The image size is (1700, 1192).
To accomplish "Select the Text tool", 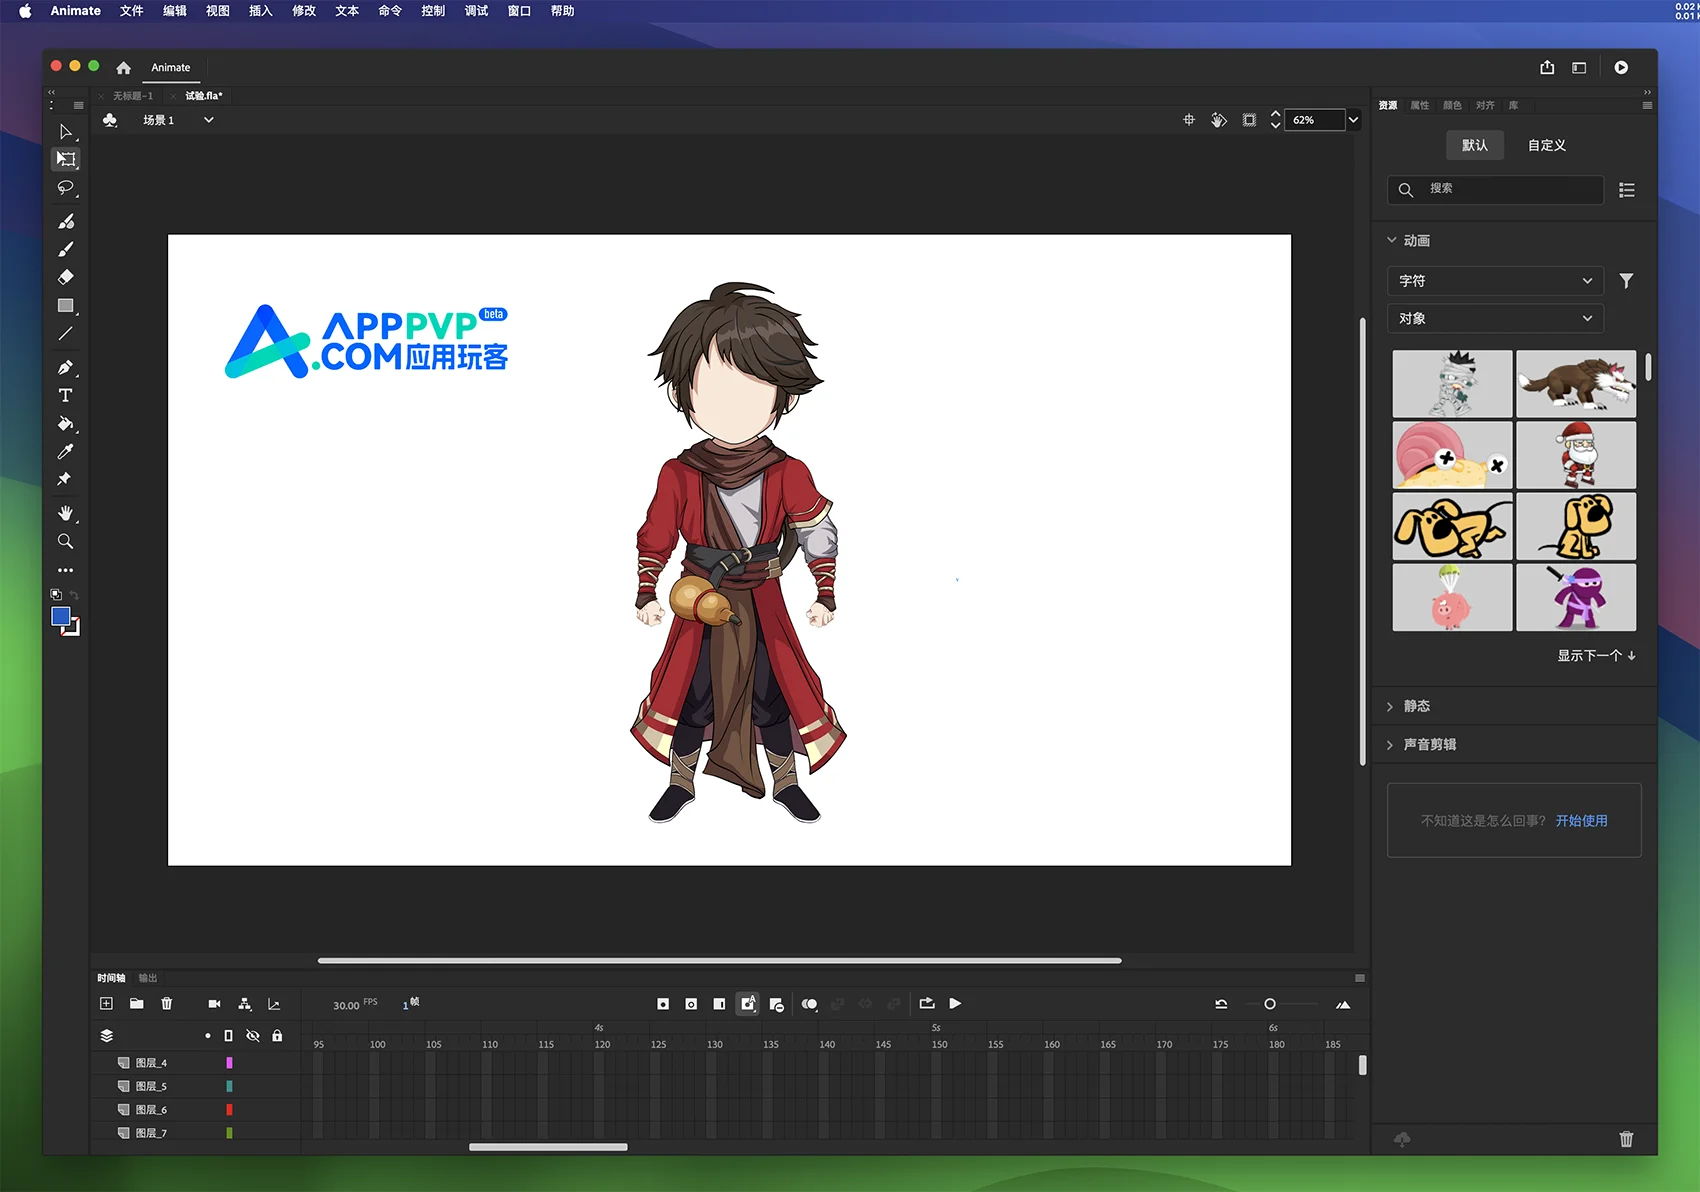I will pos(65,396).
